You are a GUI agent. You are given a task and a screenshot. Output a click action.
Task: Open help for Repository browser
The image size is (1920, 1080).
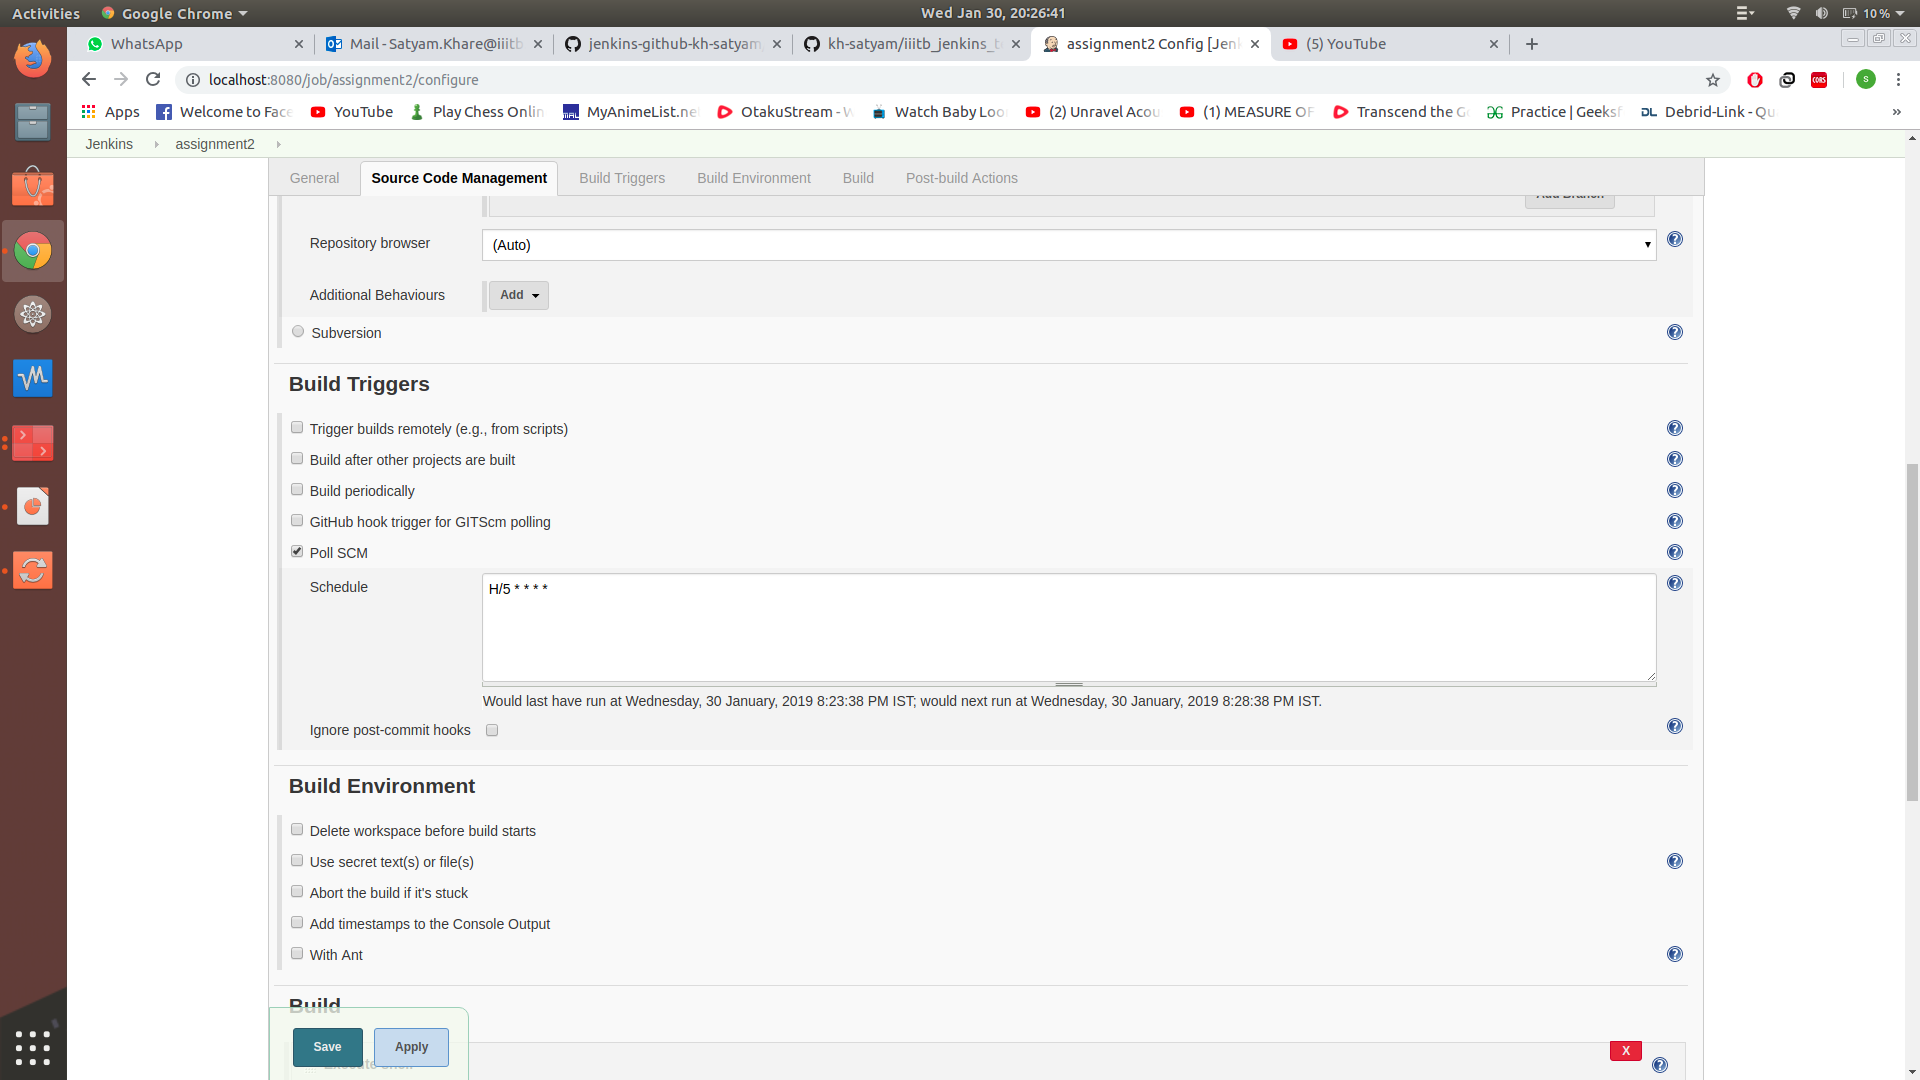click(1675, 239)
